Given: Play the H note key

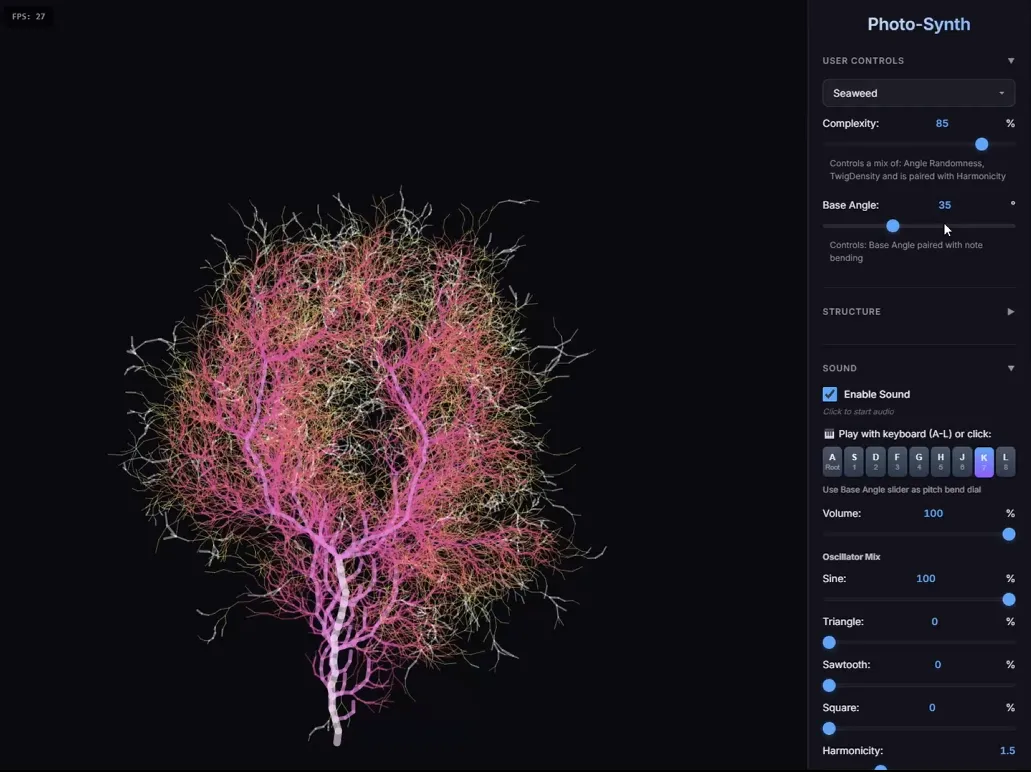Looking at the screenshot, I should pyautogui.click(x=940, y=461).
